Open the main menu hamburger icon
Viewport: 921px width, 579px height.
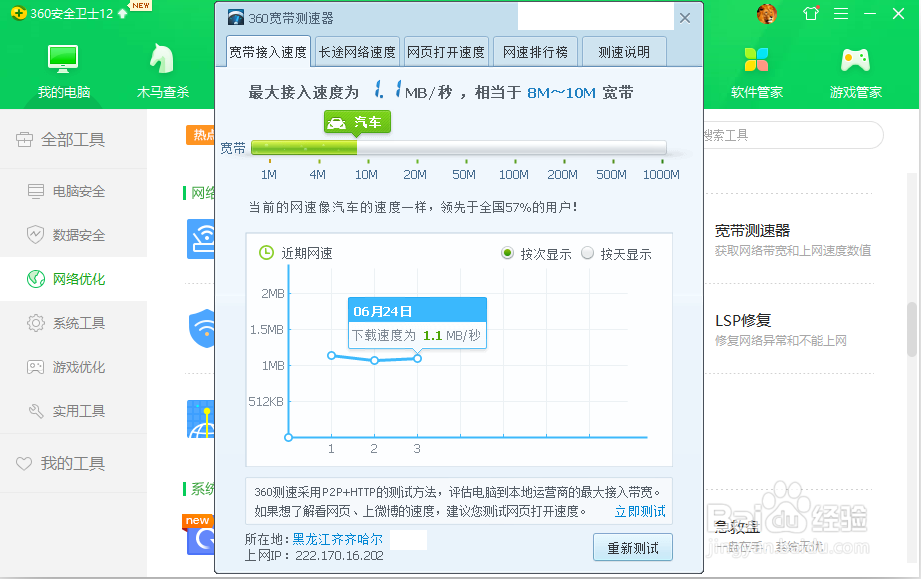click(841, 14)
